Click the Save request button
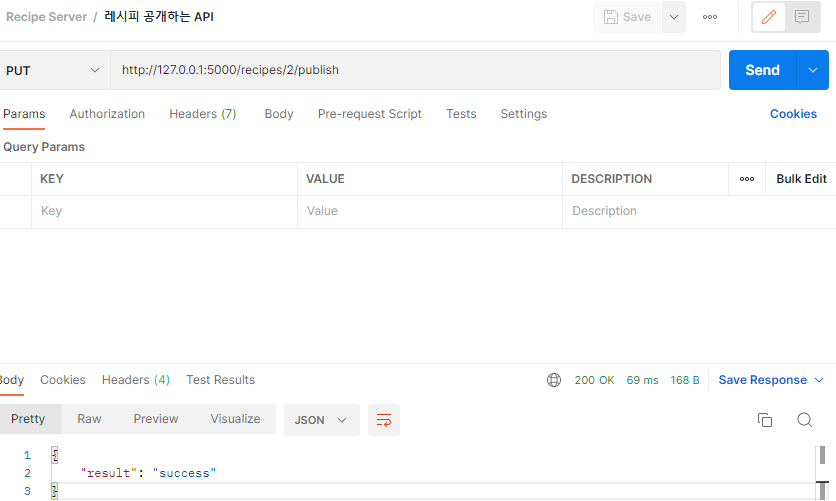Viewport: 836px width, 501px height. (x=627, y=17)
